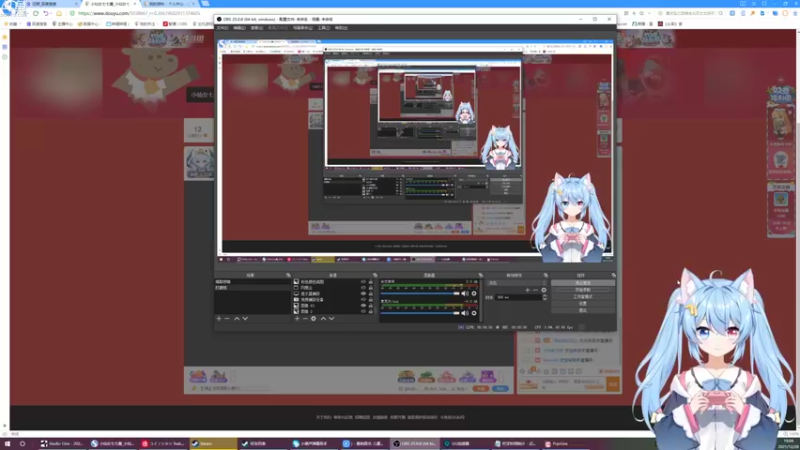Viewport: 800px width, 450px height.
Task: Lock the Display Capture source
Action: (371, 293)
